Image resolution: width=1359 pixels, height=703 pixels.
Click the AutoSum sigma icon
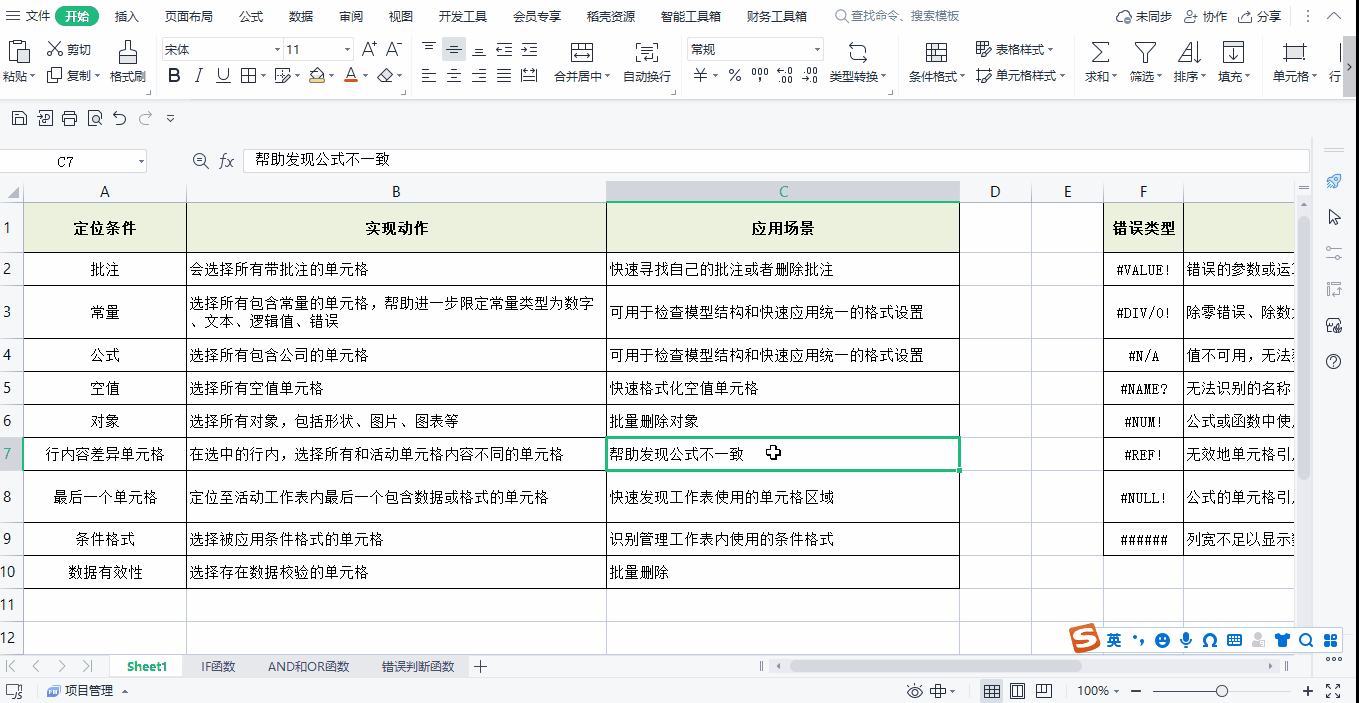(x=1100, y=52)
